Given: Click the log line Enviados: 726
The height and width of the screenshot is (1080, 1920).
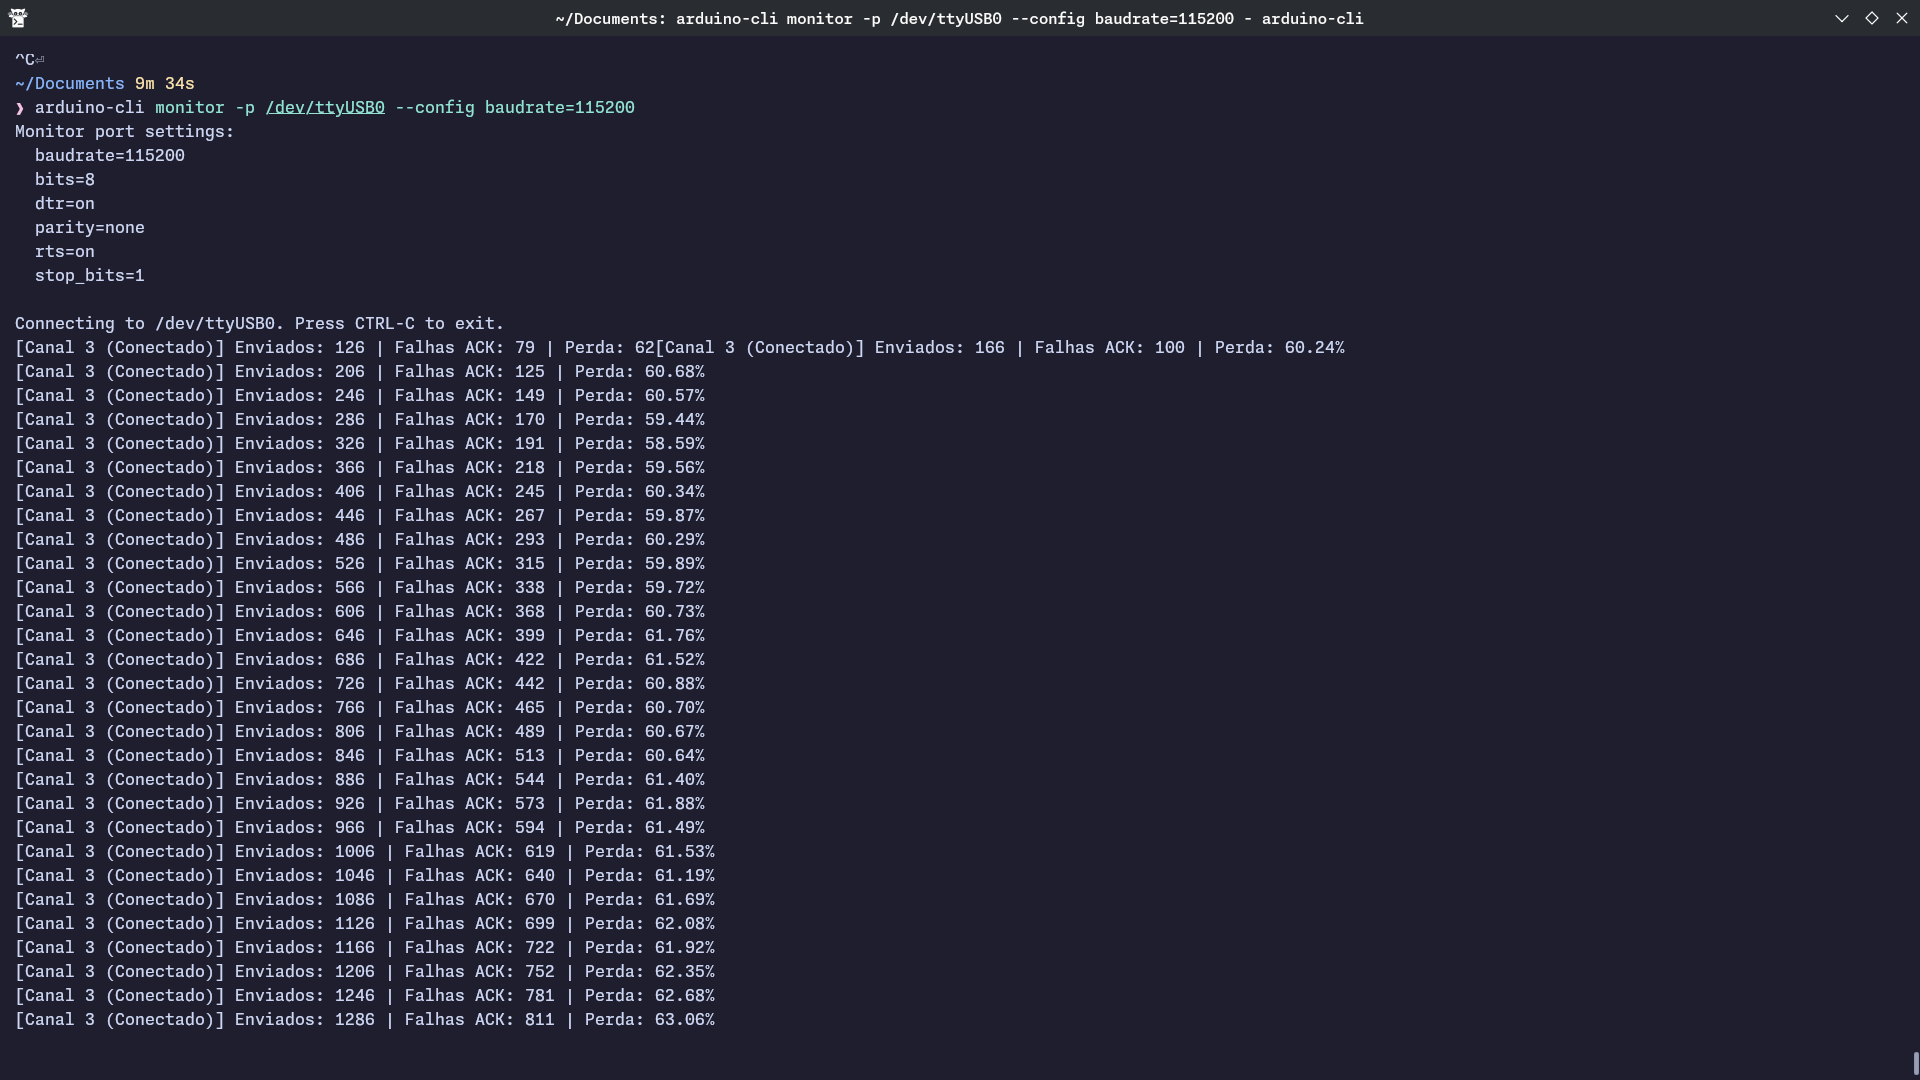Looking at the screenshot, I should [360, 683].
